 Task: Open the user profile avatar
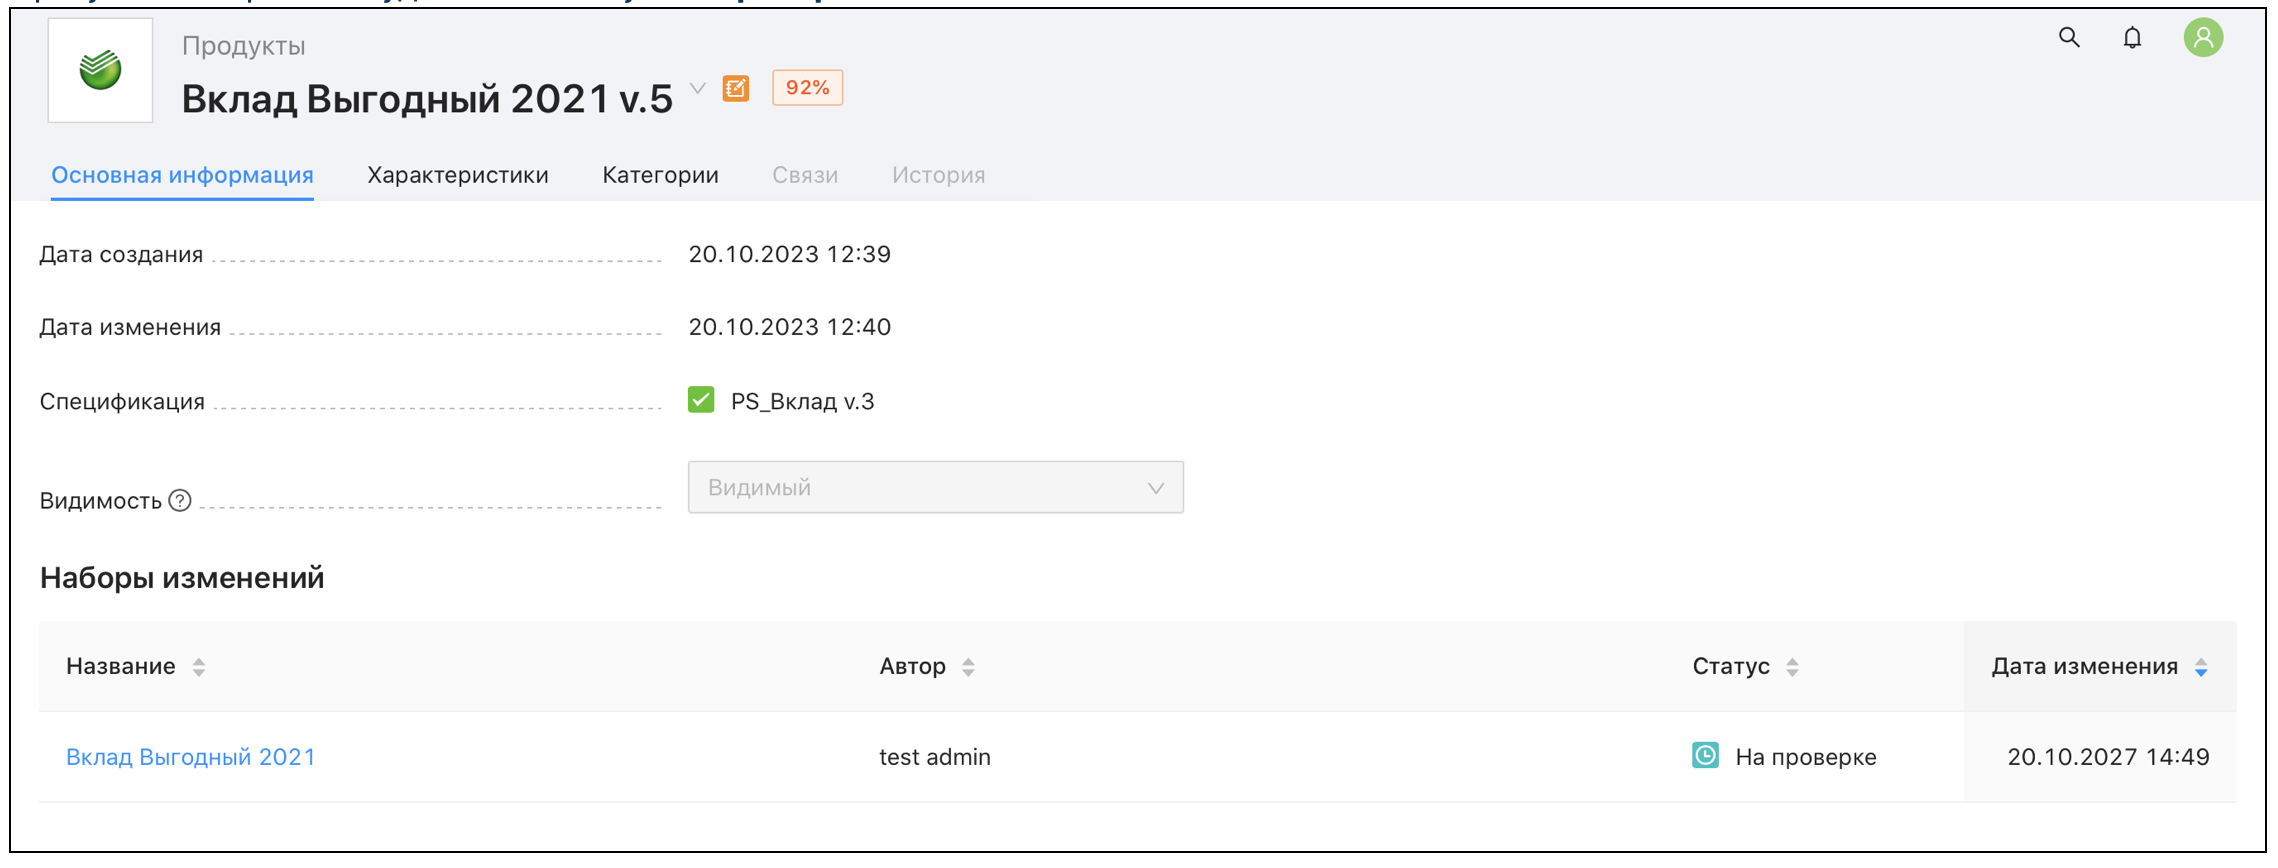pyautogui.click(x=2202, y=38)
